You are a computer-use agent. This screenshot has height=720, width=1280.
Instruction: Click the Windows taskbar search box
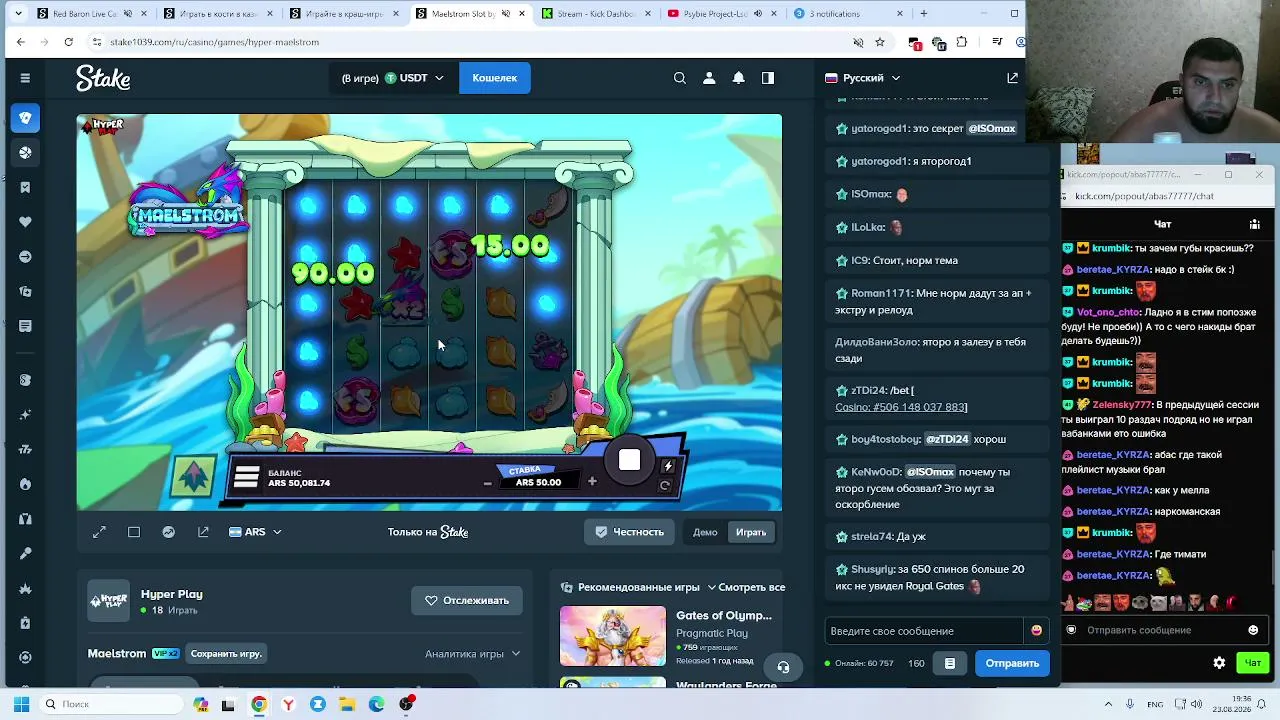pos(112,704)
